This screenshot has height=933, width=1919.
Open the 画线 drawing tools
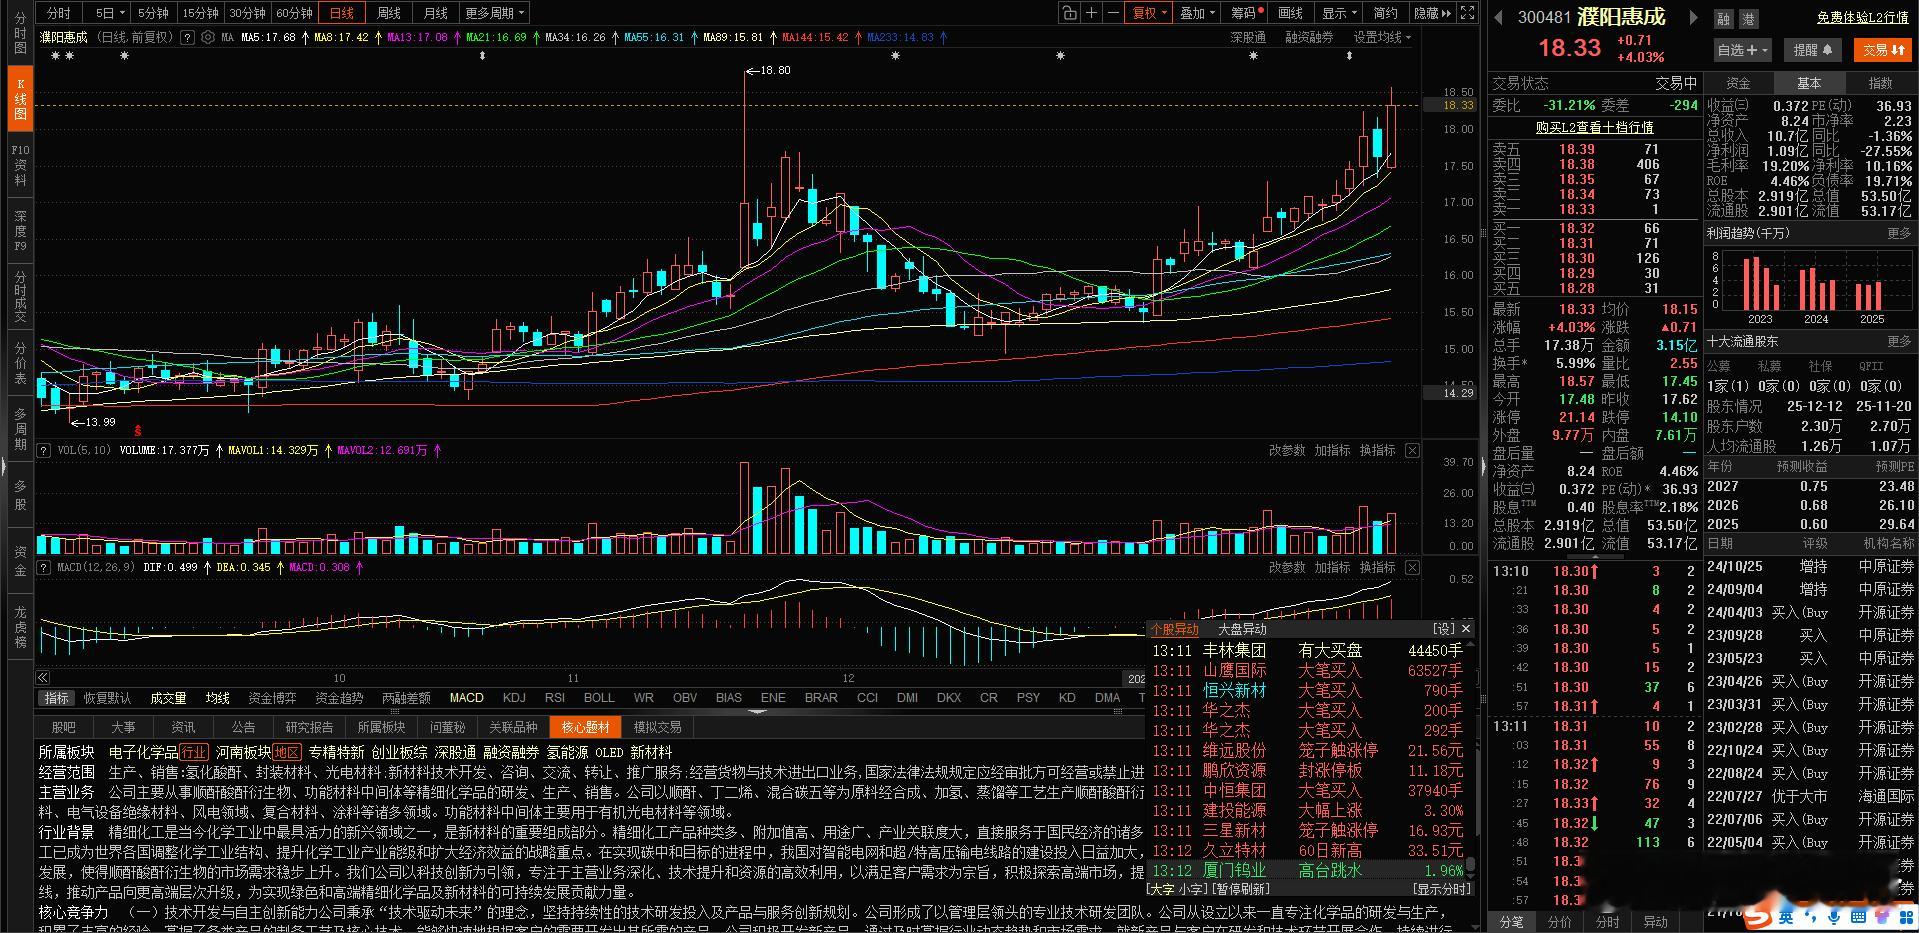[1291, 13]
